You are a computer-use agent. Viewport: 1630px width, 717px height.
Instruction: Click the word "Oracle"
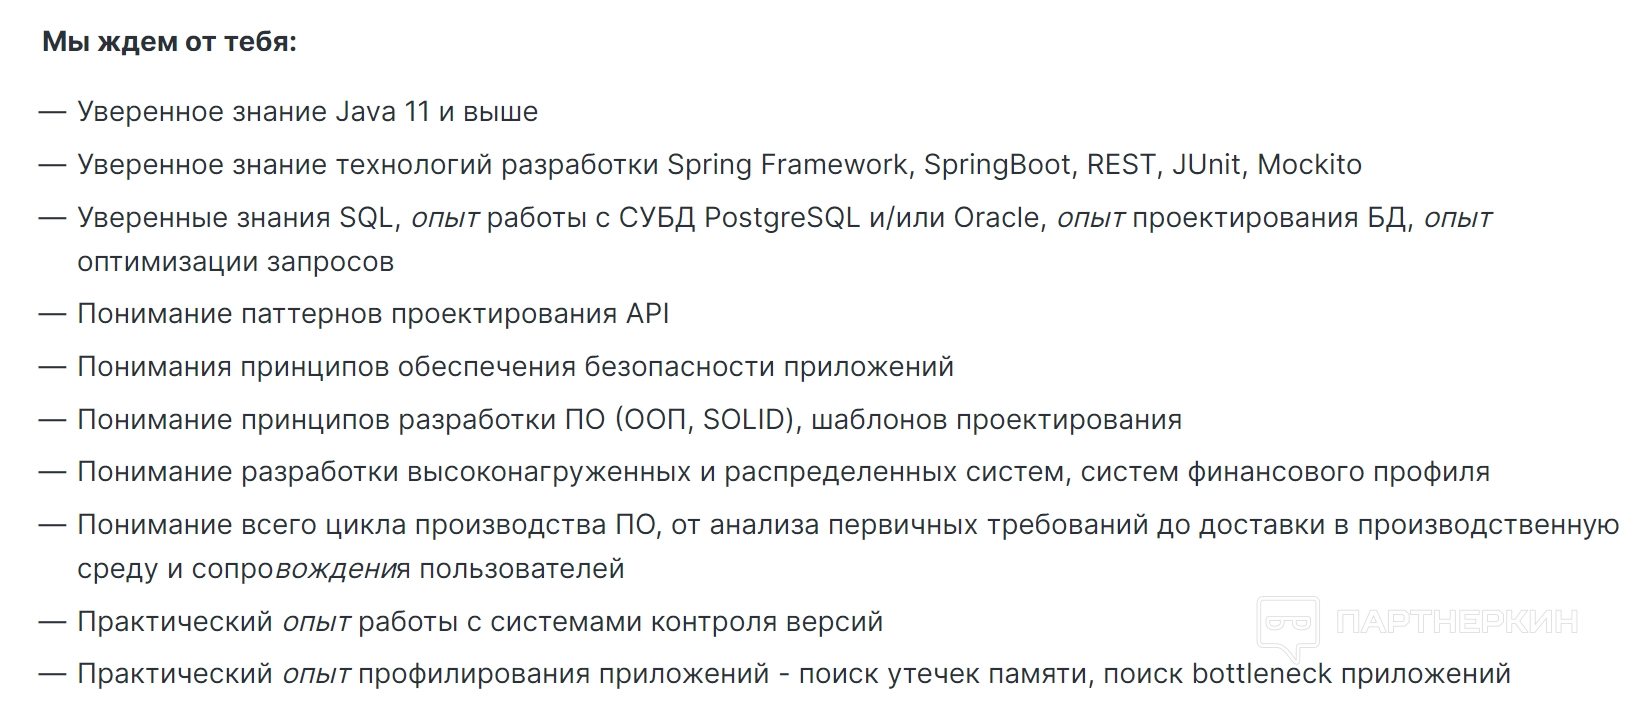(x=996, y=217)
